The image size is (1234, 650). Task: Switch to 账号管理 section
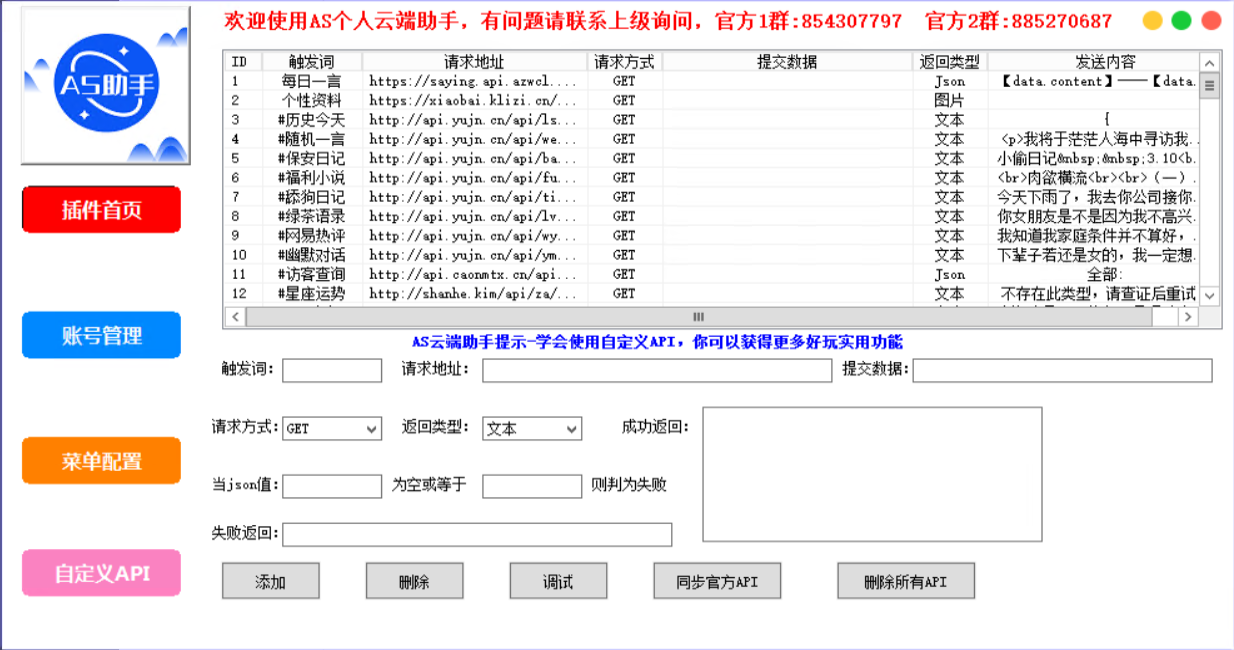[102, 335]
